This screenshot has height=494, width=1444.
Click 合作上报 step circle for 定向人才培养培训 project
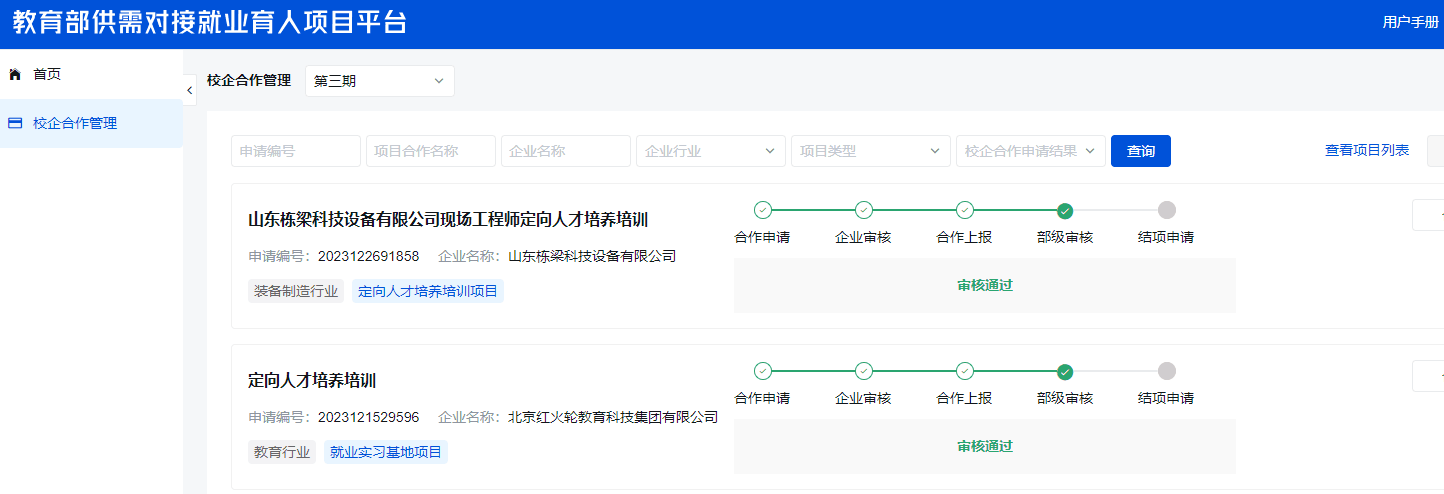pyautogui.click(x=965, y=371)
